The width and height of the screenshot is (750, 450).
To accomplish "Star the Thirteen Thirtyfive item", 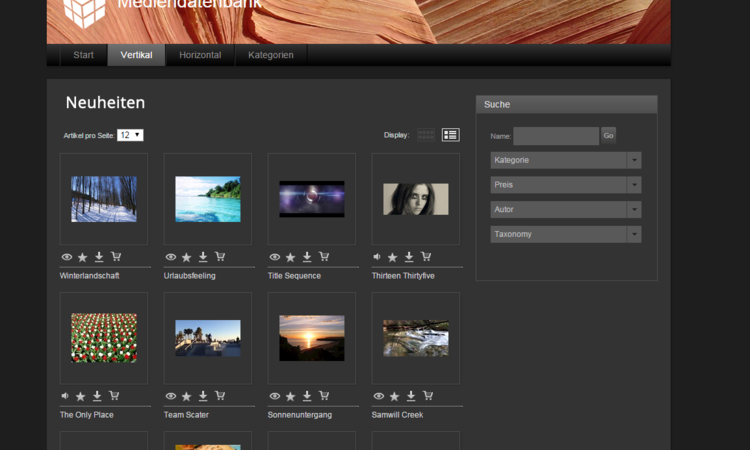I will coord(392,258).
